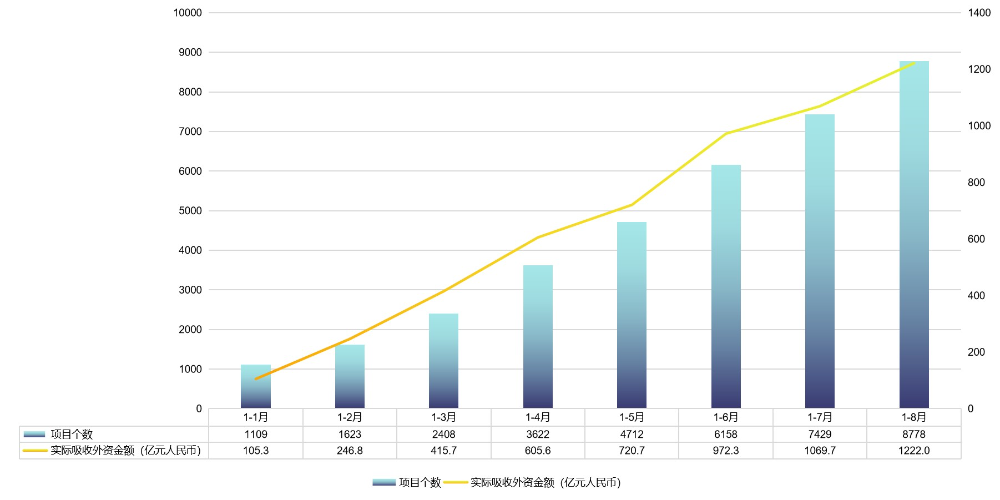Viewport: 1000px width, 500px height.
Task: Click 实际吸收外资金额 legend text below the chart
Action: click(544, 482)
